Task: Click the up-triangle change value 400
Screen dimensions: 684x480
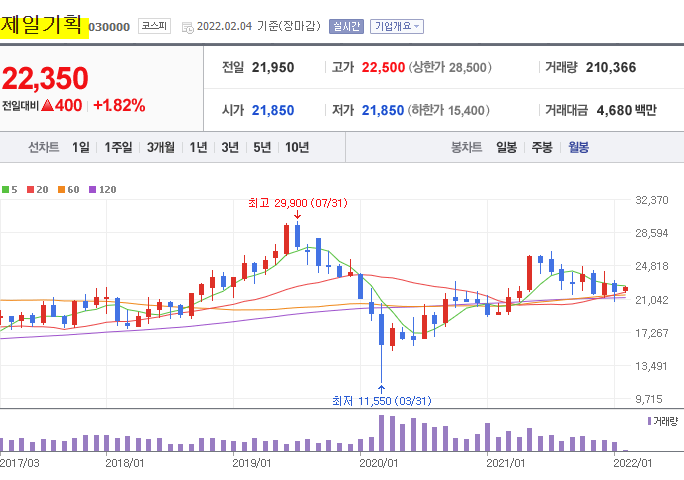Action: pyautogui.click(x=62, y=106)
